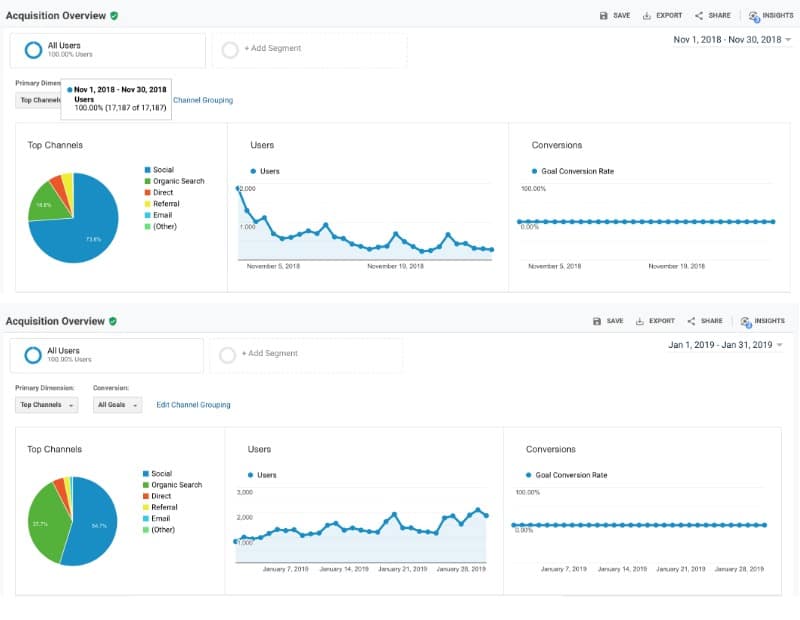Click the Direct legend swatch in January chart
This screenshot has height=620, width=800.
(x=146, y=496)
